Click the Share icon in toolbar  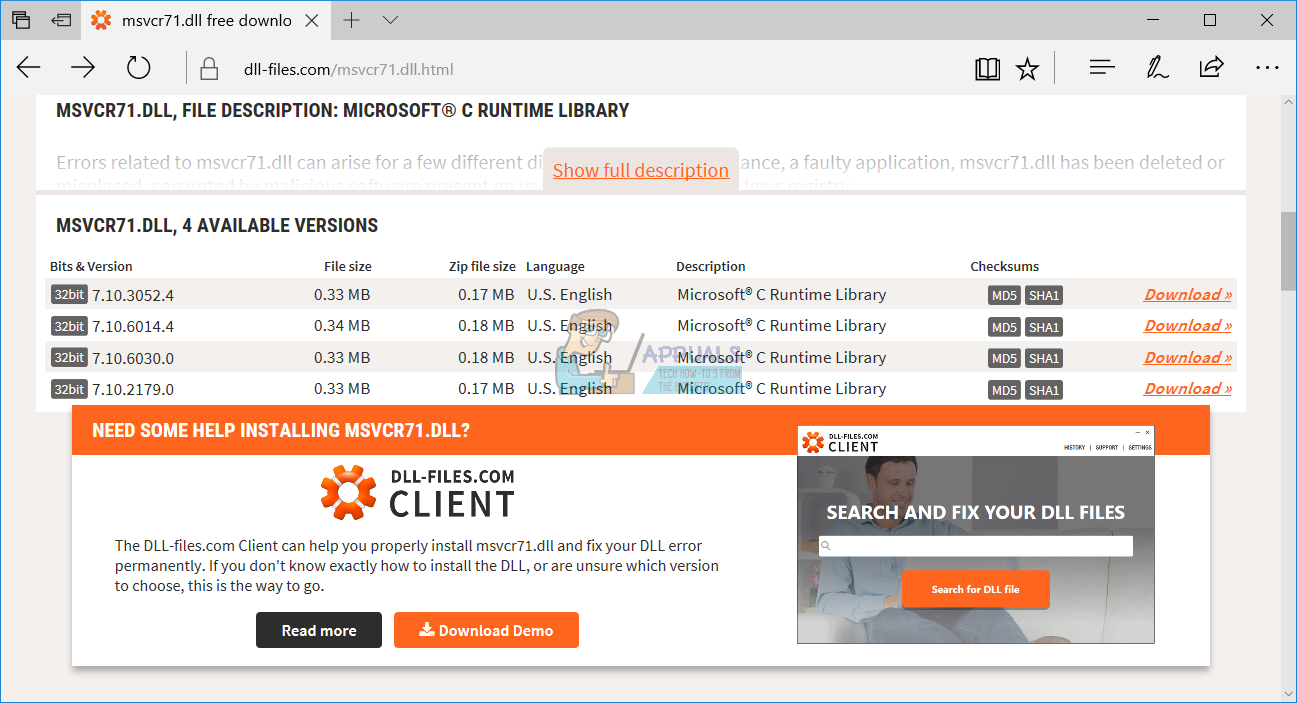pos(1211,68)
